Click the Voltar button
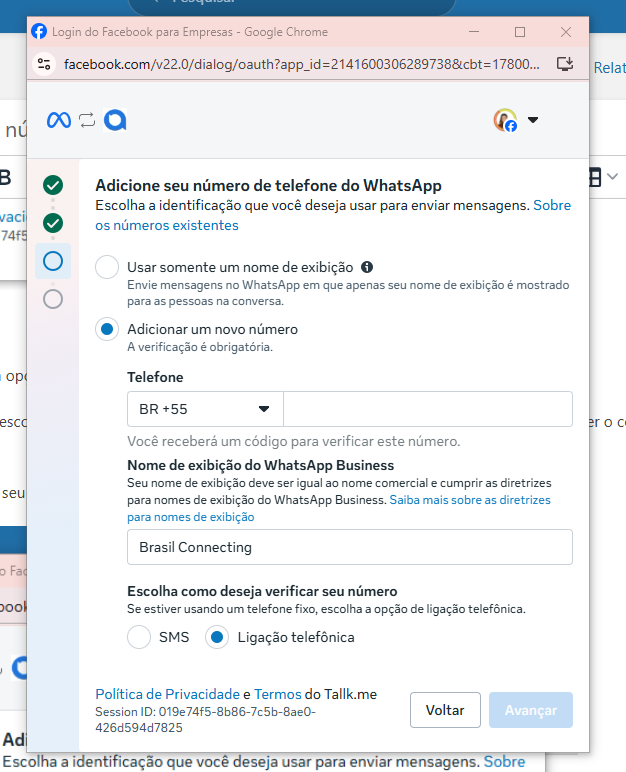Image resolution: width=626 pixels, height=772 pixels. tap(445, 710)
